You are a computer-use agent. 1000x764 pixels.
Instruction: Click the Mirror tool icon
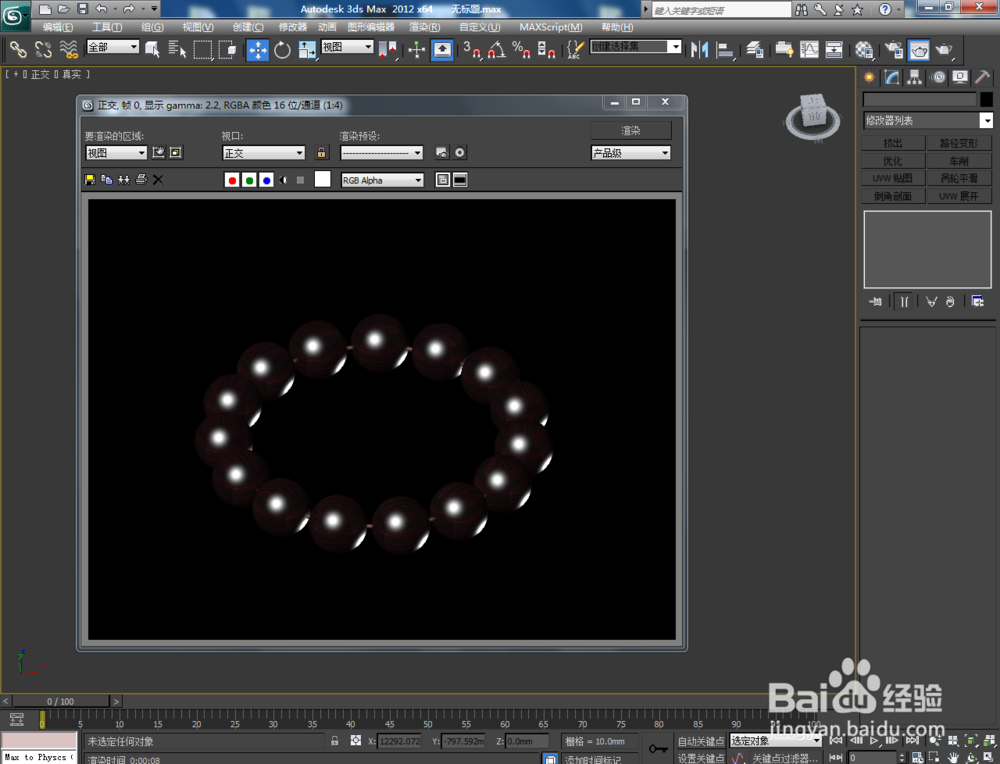[x=700, y=49]
